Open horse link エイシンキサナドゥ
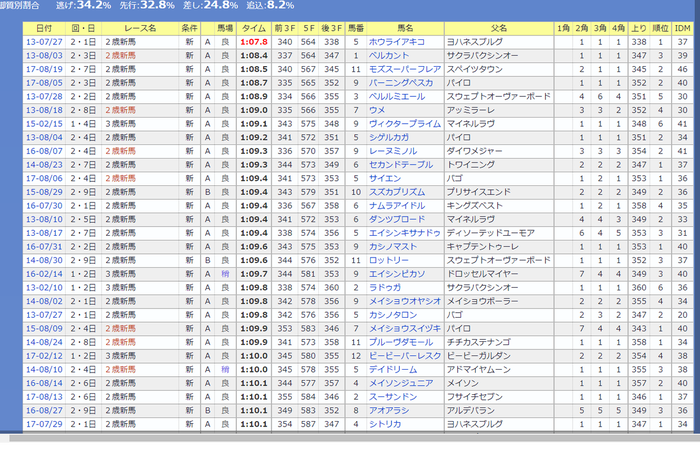Viewport: 700px width, 461px height. tap(404, 233)
